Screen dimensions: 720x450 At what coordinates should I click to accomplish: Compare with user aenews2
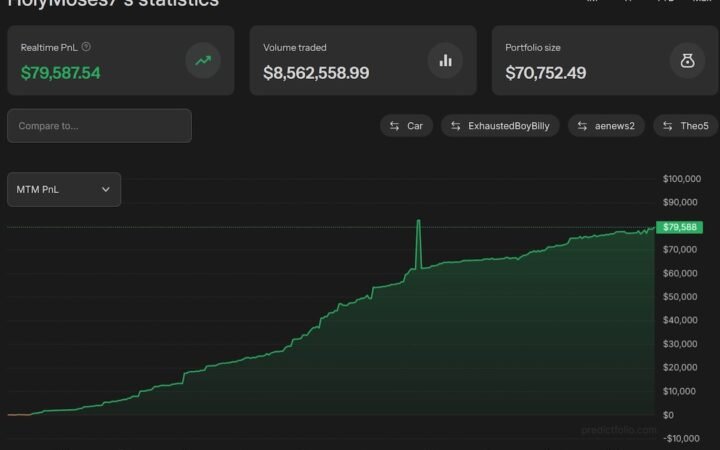[607, 126]
